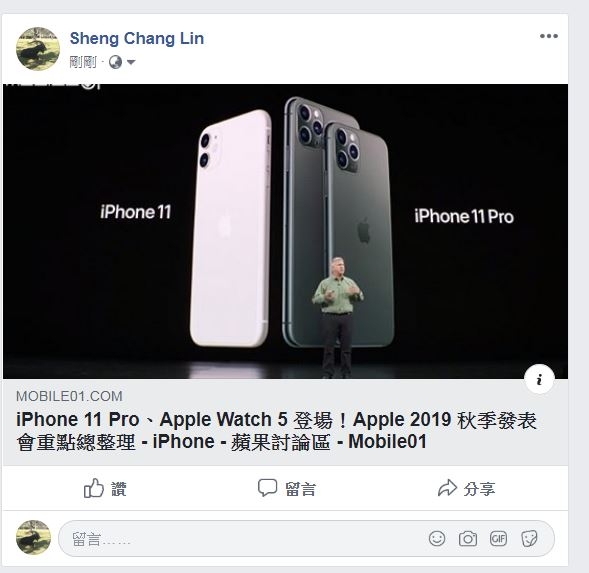Expand the post audience dropdown arrow
Viewport: 589px width, 573px height.
131,62
